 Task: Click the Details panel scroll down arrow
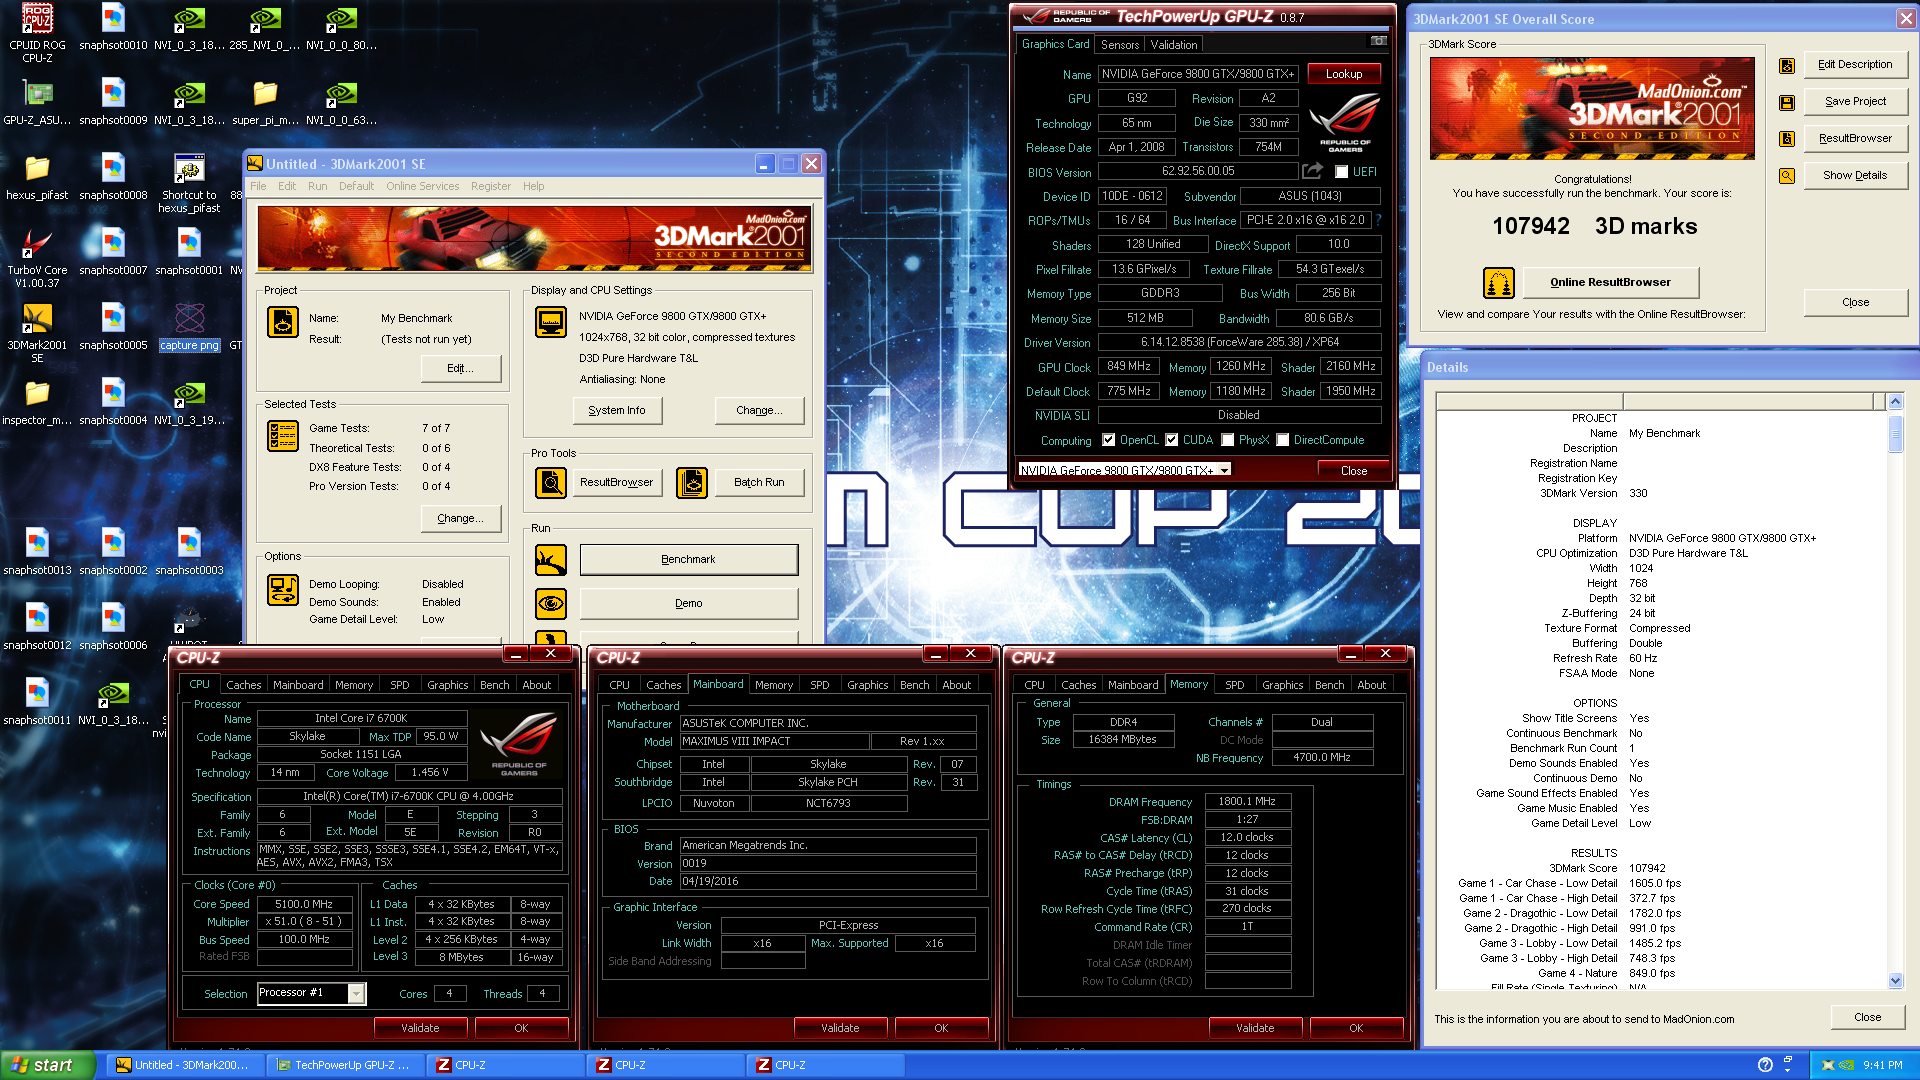click(1895, 981)
